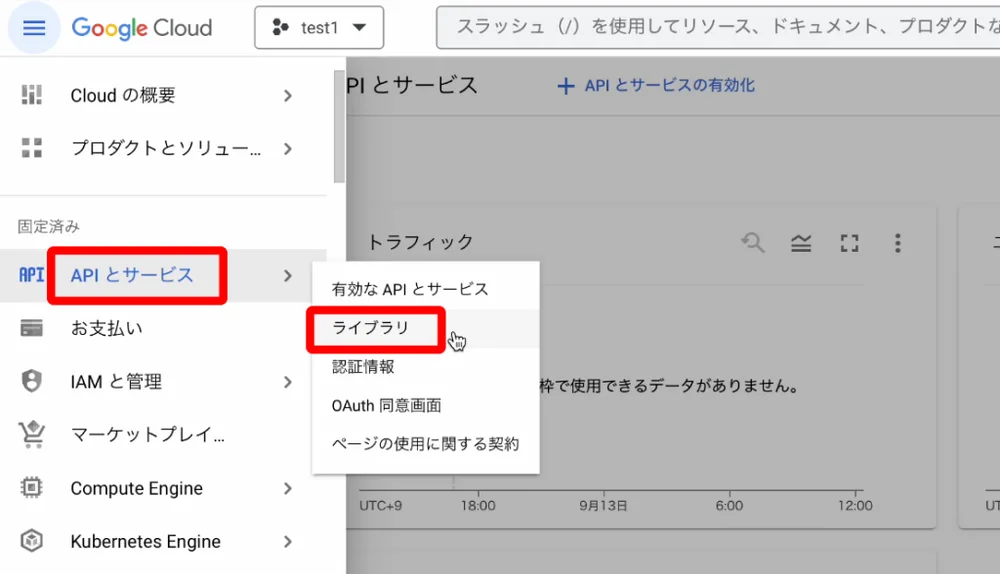
Task: Reset zoom on the トラフィック chart
Action: pyautogui.click(x=753, y=242)
